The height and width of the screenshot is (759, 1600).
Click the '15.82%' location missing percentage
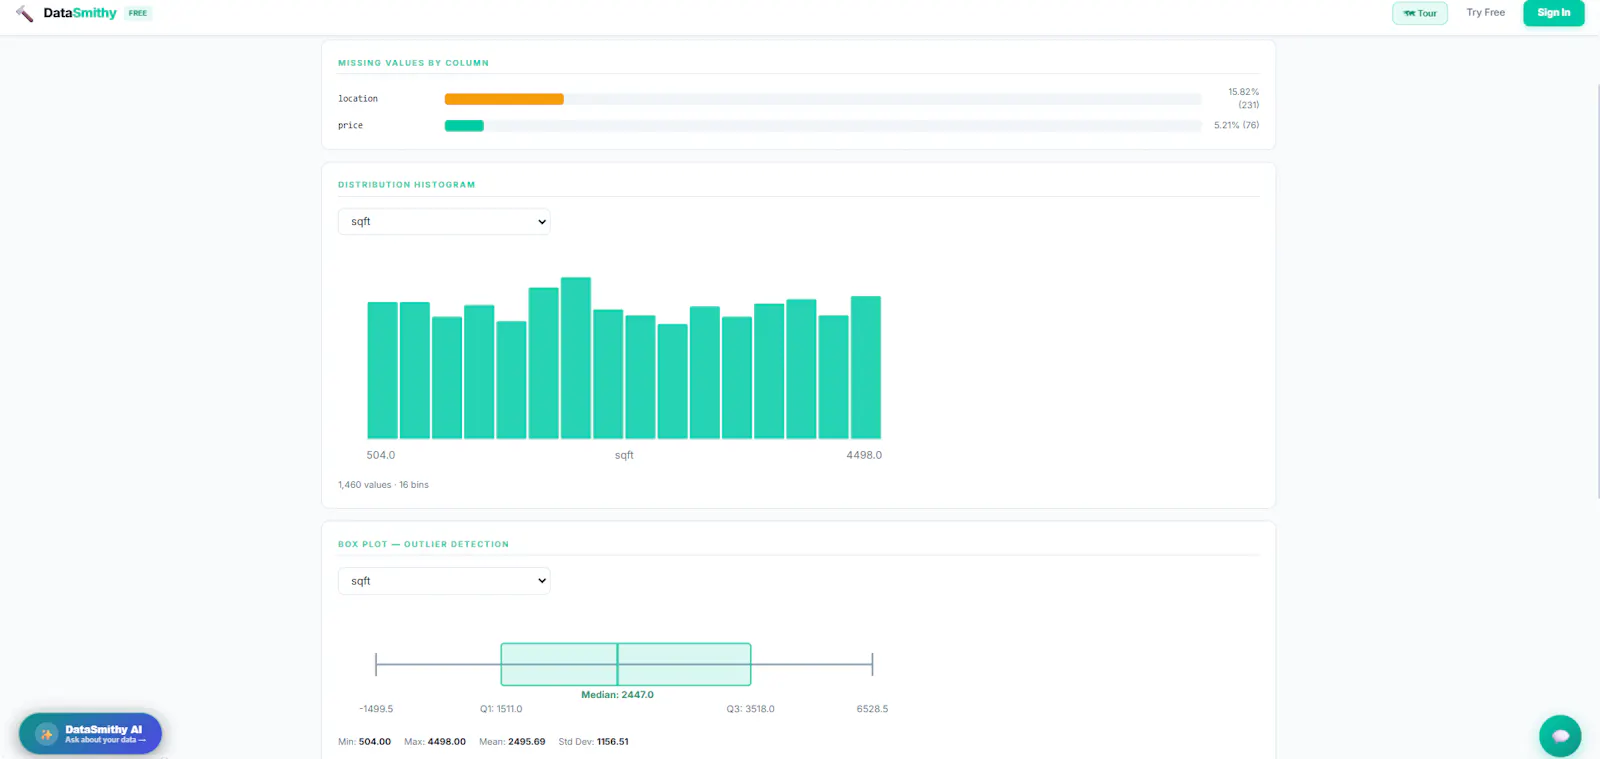point(1243,92)
